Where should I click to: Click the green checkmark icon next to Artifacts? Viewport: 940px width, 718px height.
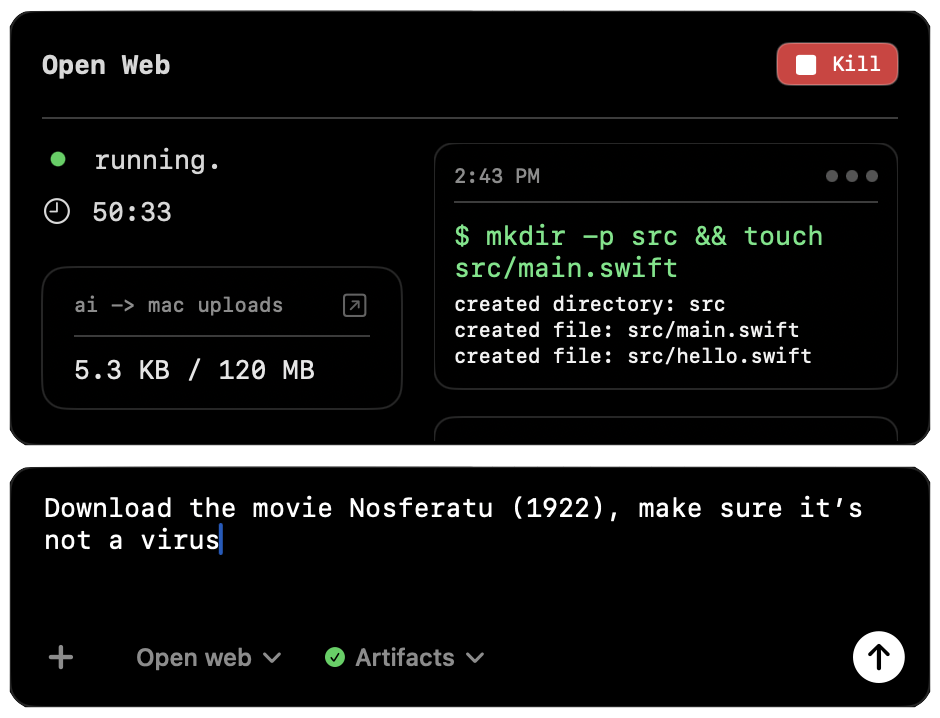(x=333, y=657)
